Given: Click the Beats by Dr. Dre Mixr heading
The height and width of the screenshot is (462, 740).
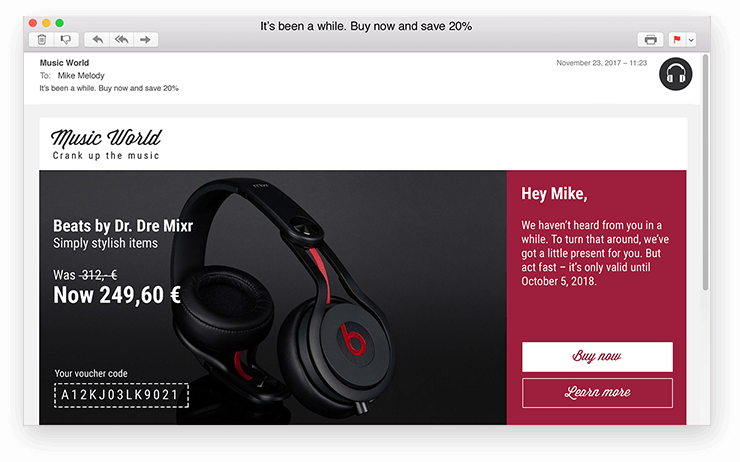Looking at the screenshot, I should pos(123,226).
